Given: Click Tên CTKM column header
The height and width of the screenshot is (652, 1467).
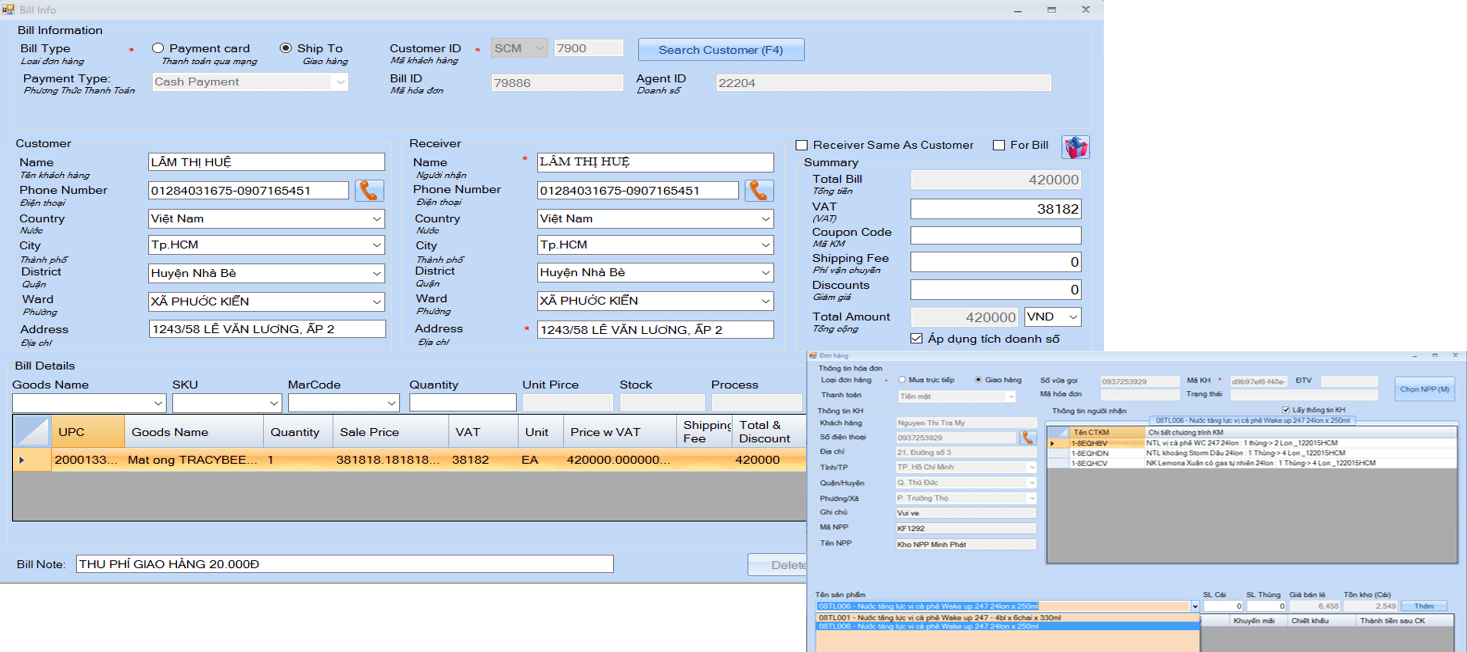Looking at the screenshot, I should coord(1106,432).
